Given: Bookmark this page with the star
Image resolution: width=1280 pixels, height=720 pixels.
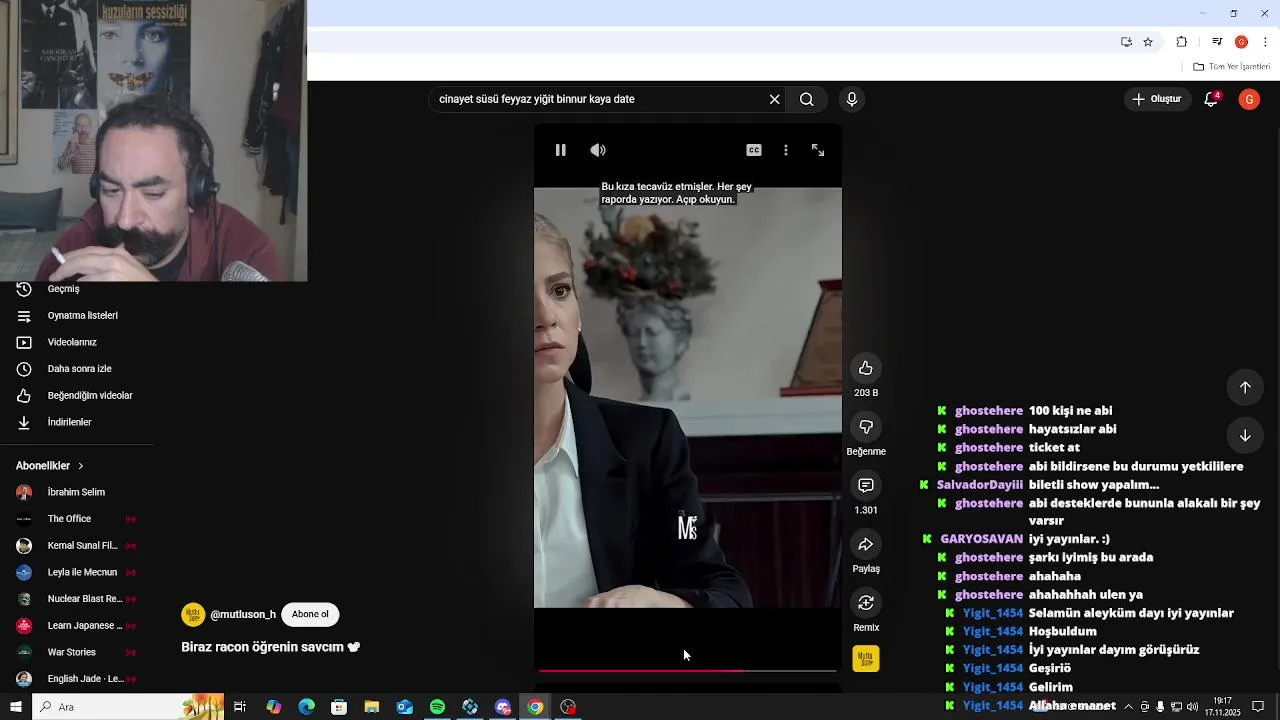Looking at the screenshot, I should coord(1148,42).
